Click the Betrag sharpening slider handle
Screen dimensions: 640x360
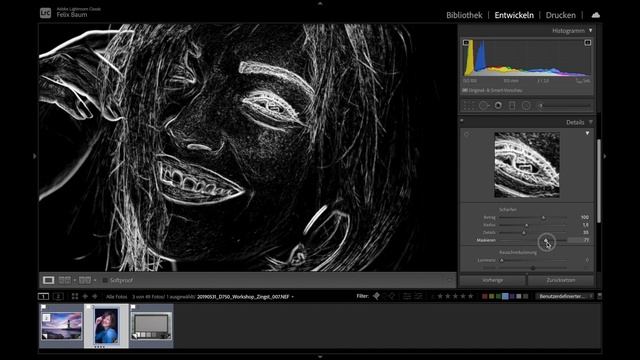click(543, 218)
